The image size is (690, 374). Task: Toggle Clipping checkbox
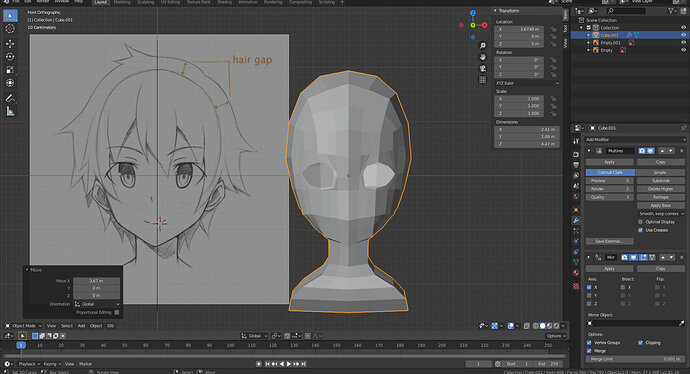[x=640, y=343]
